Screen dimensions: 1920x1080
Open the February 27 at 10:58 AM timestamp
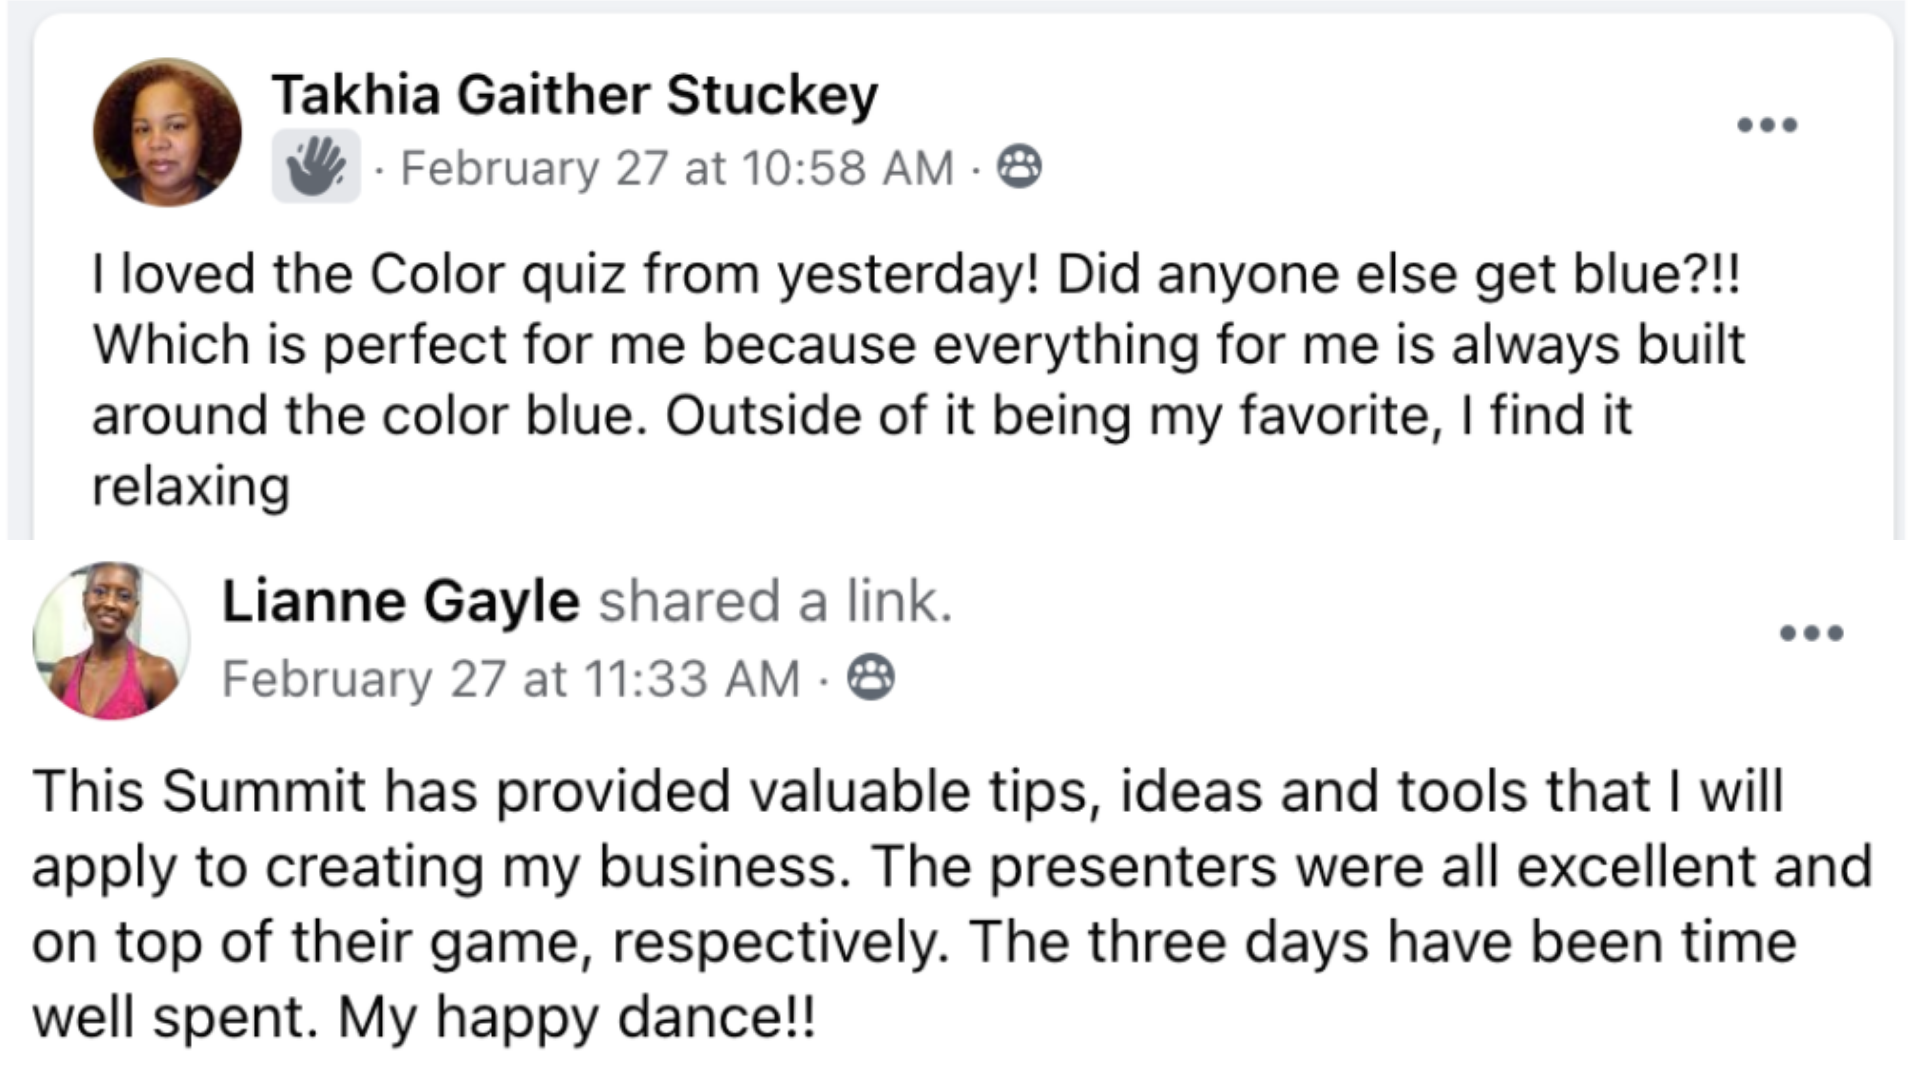[x=677, y=168]
